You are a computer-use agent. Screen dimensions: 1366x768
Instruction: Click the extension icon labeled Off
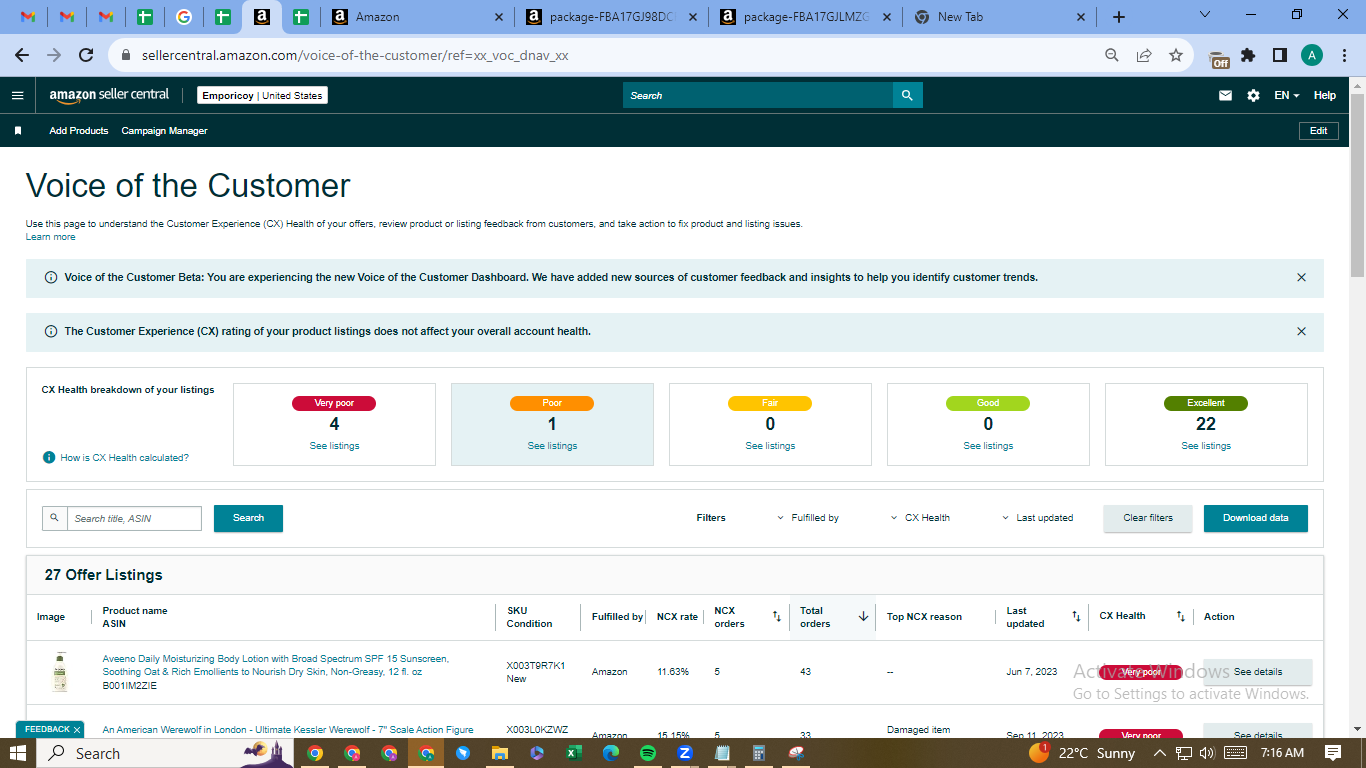point(1219,59)
